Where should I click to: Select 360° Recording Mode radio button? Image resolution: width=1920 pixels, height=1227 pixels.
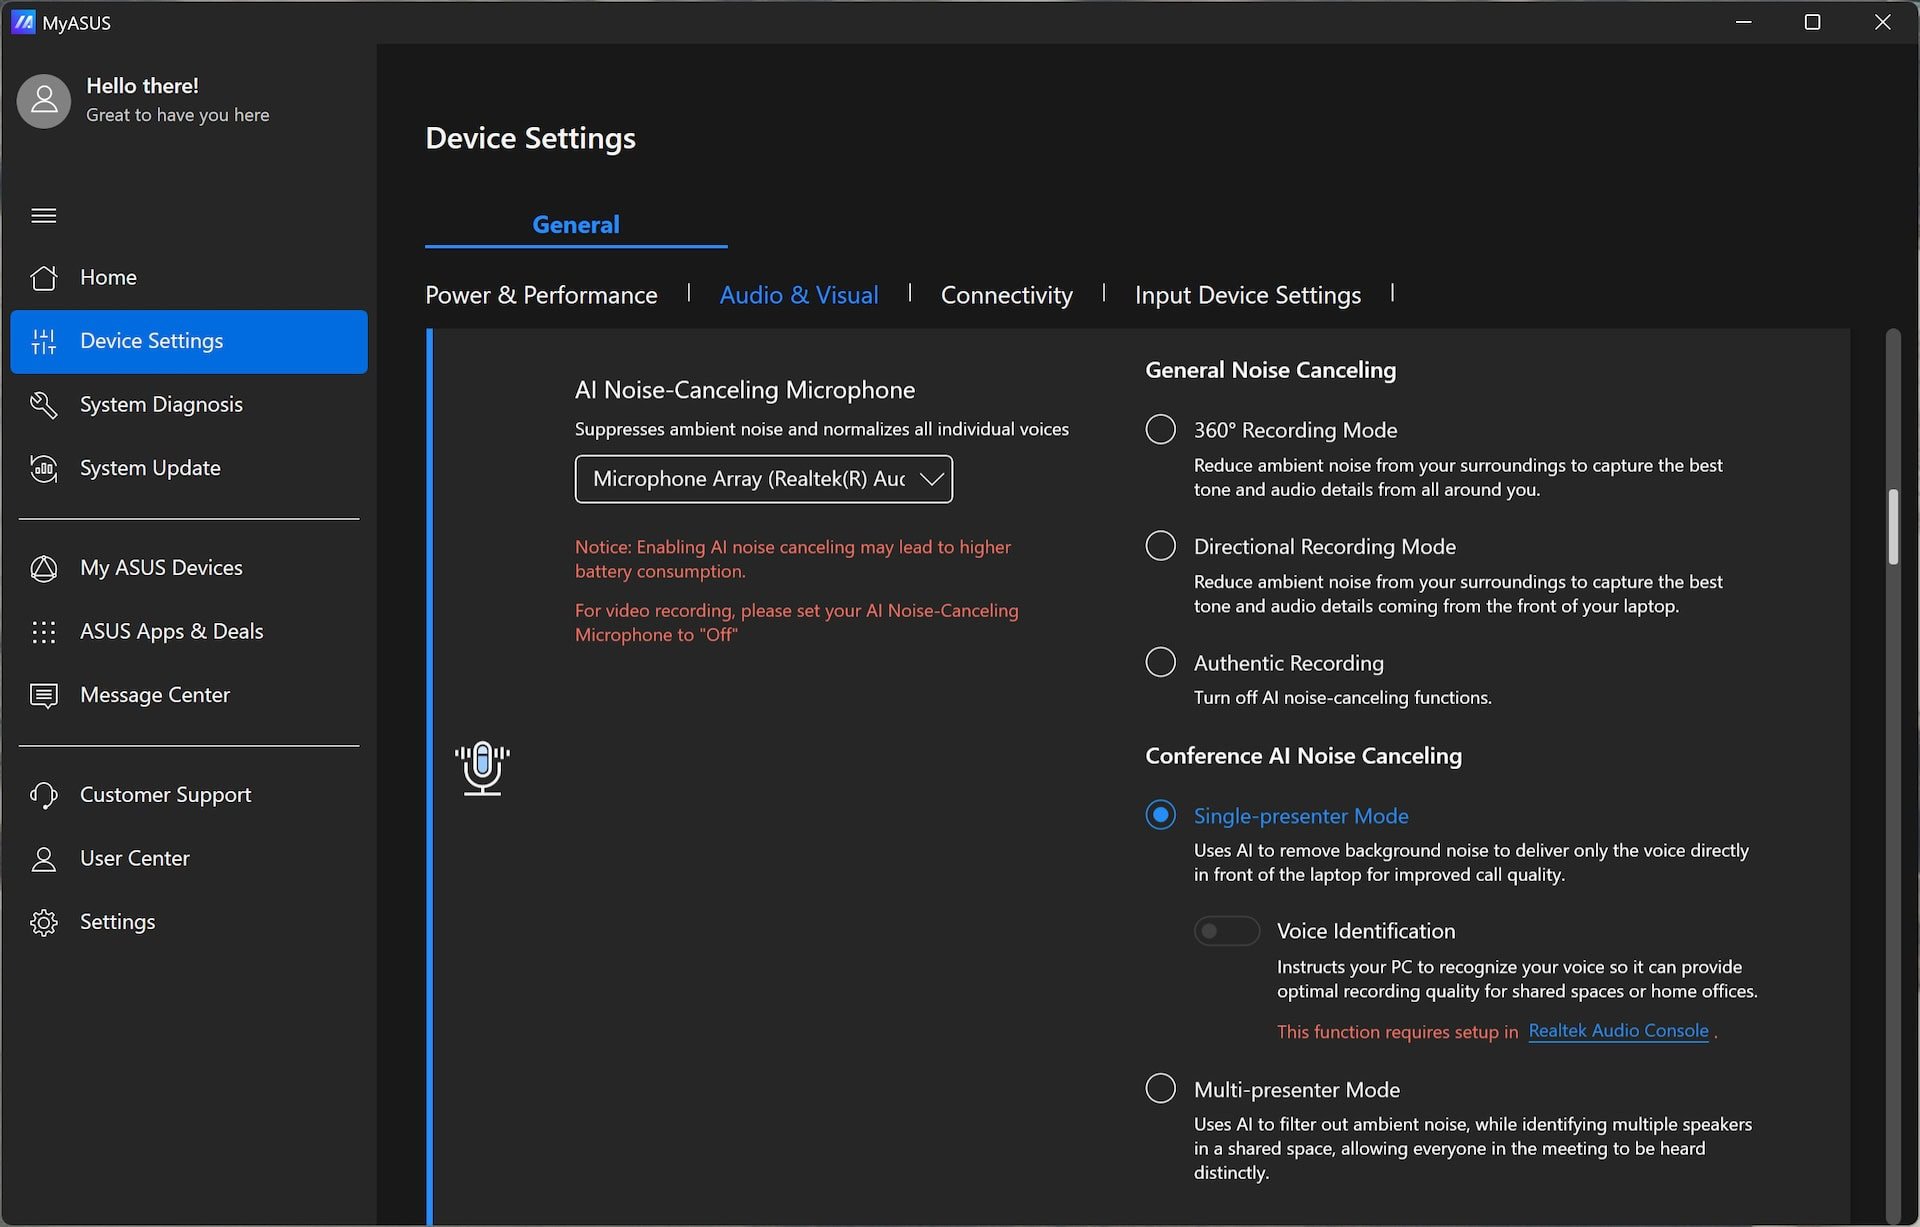[x=1160, y=429]
